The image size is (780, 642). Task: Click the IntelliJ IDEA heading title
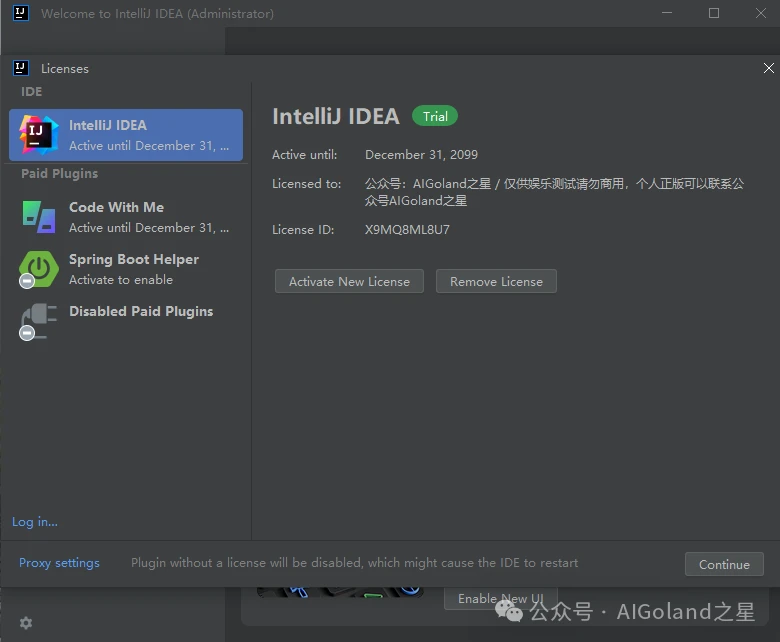point(336,116)
